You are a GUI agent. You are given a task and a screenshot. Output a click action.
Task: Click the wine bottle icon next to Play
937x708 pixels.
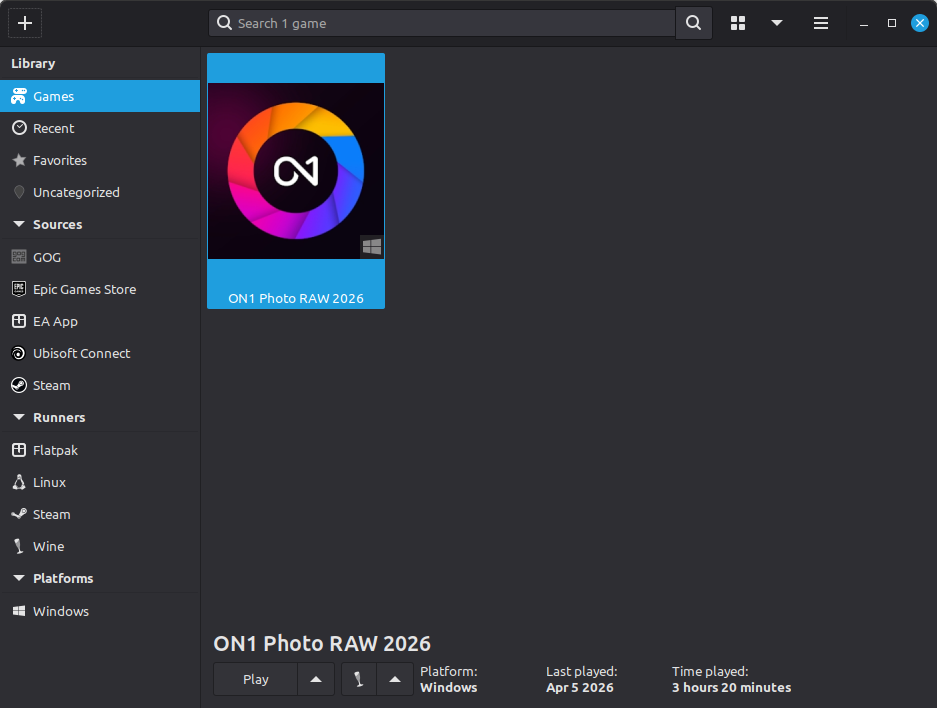point(359,679)
